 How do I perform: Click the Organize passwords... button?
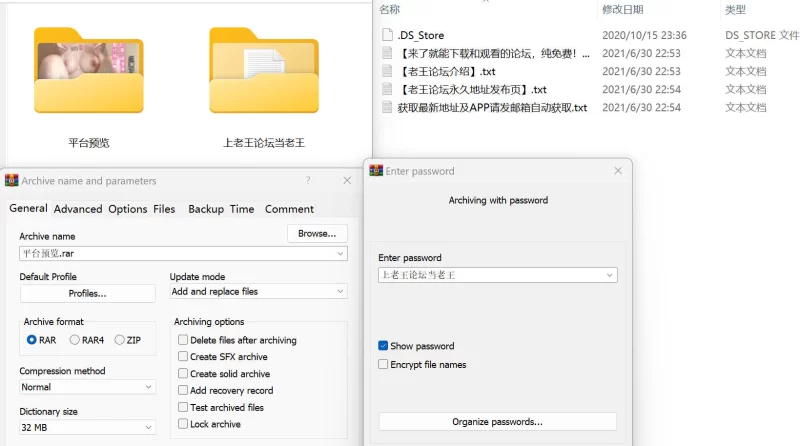tap(497, 422)
